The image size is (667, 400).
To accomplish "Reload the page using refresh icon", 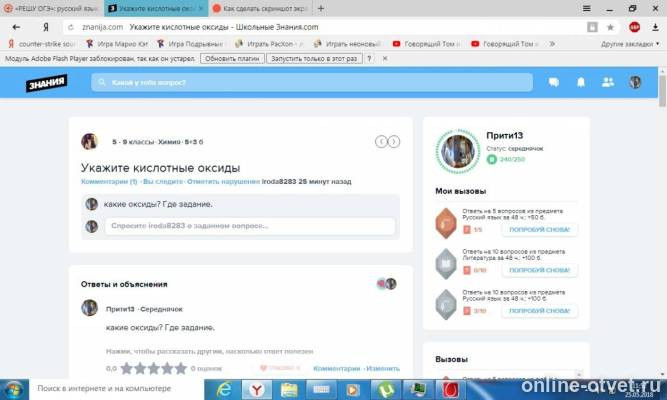I will tap(71, 27).
